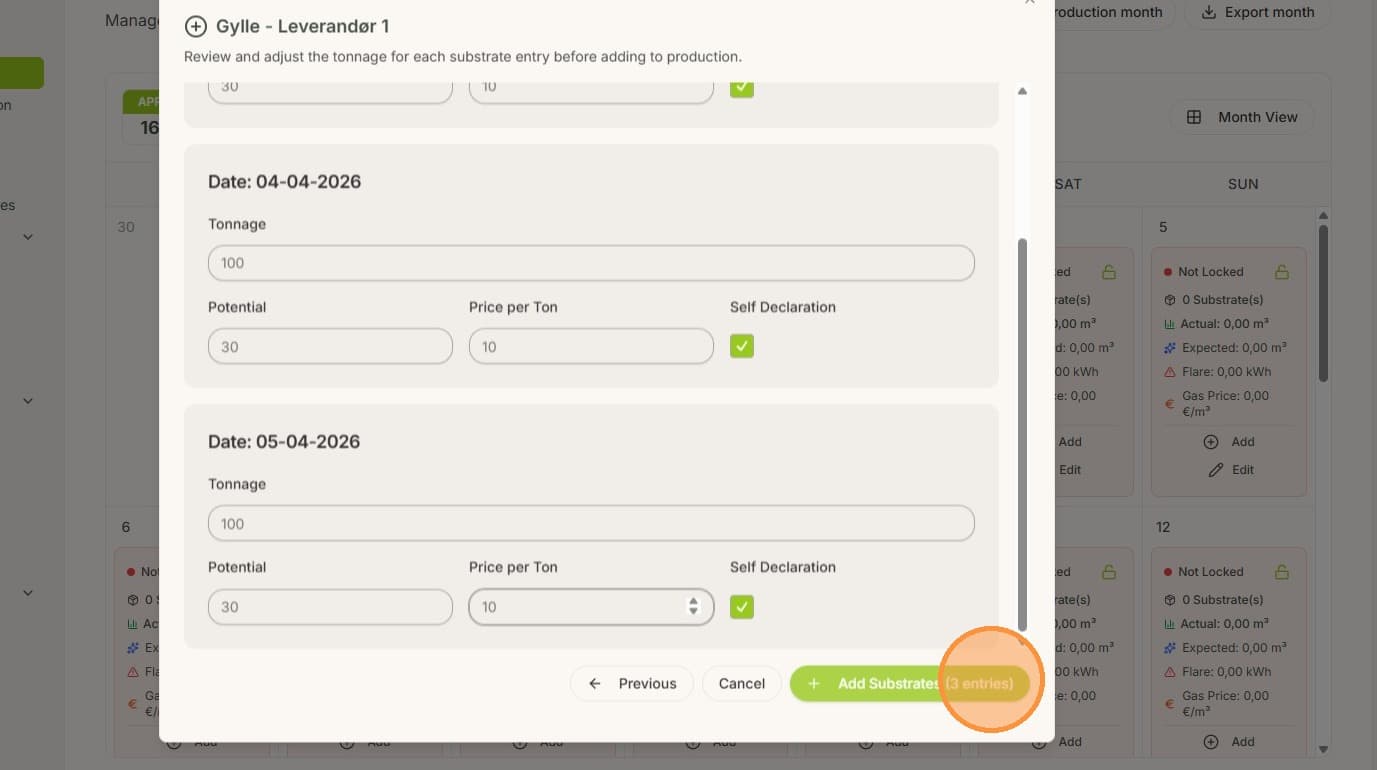1377x770 pixels.
Task: Click the grid icon on Month View
Action: point(1194,117)
